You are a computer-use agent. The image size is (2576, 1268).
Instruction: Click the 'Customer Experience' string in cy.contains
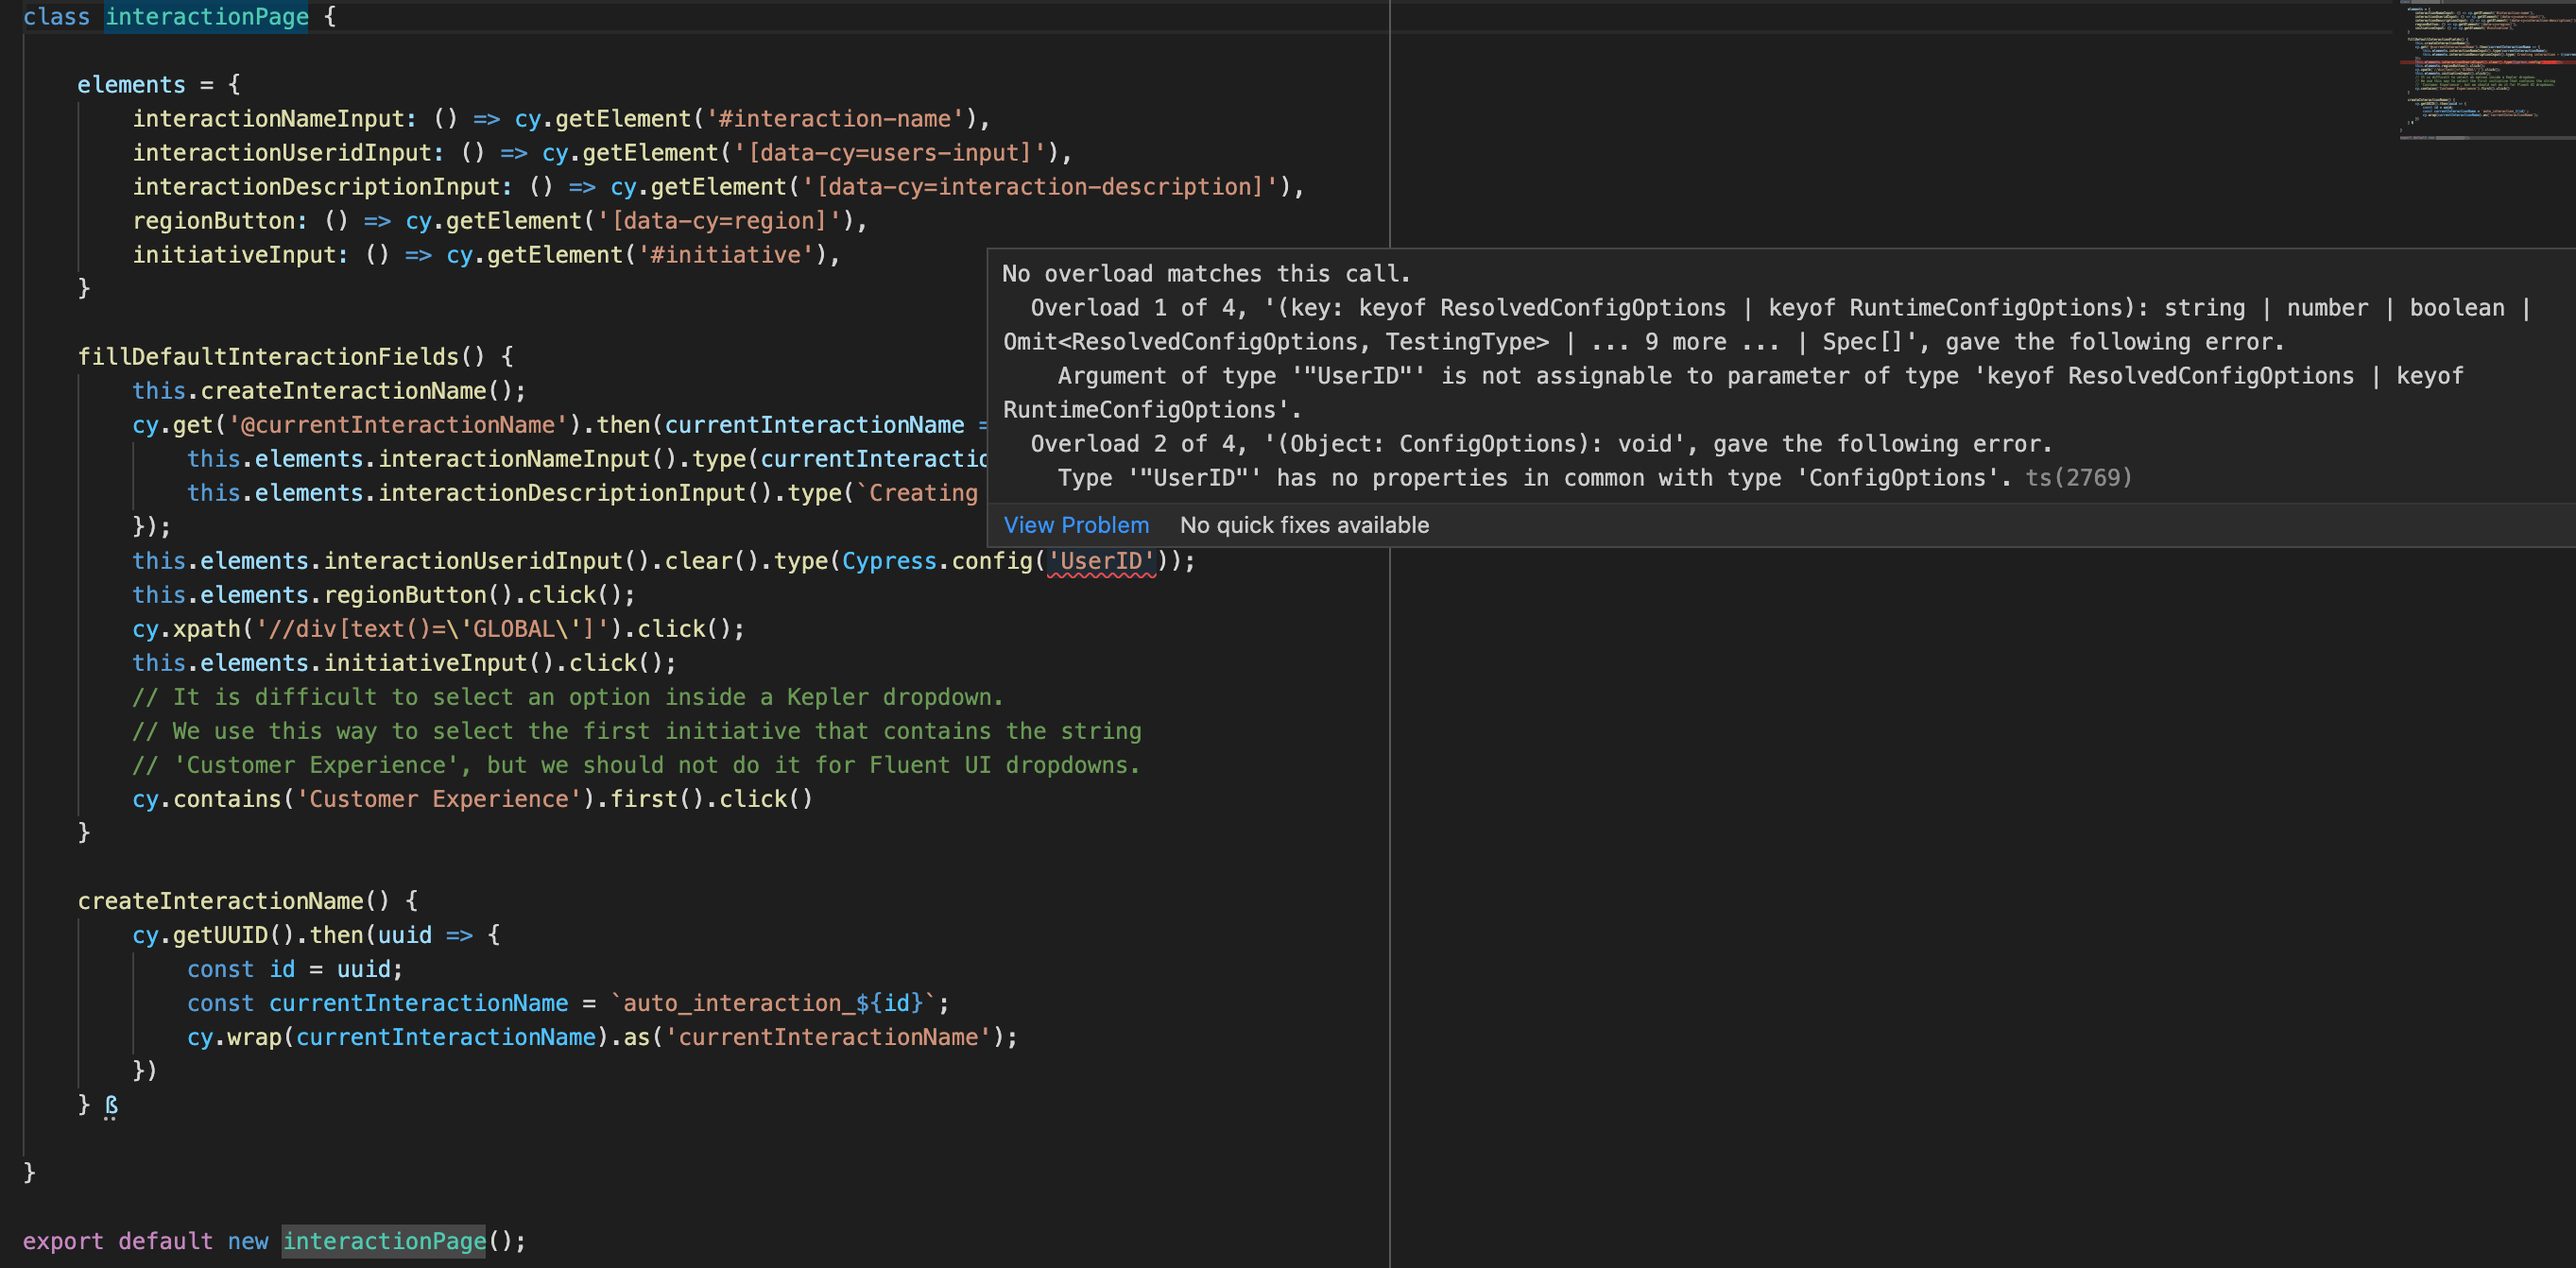point(439,799)
